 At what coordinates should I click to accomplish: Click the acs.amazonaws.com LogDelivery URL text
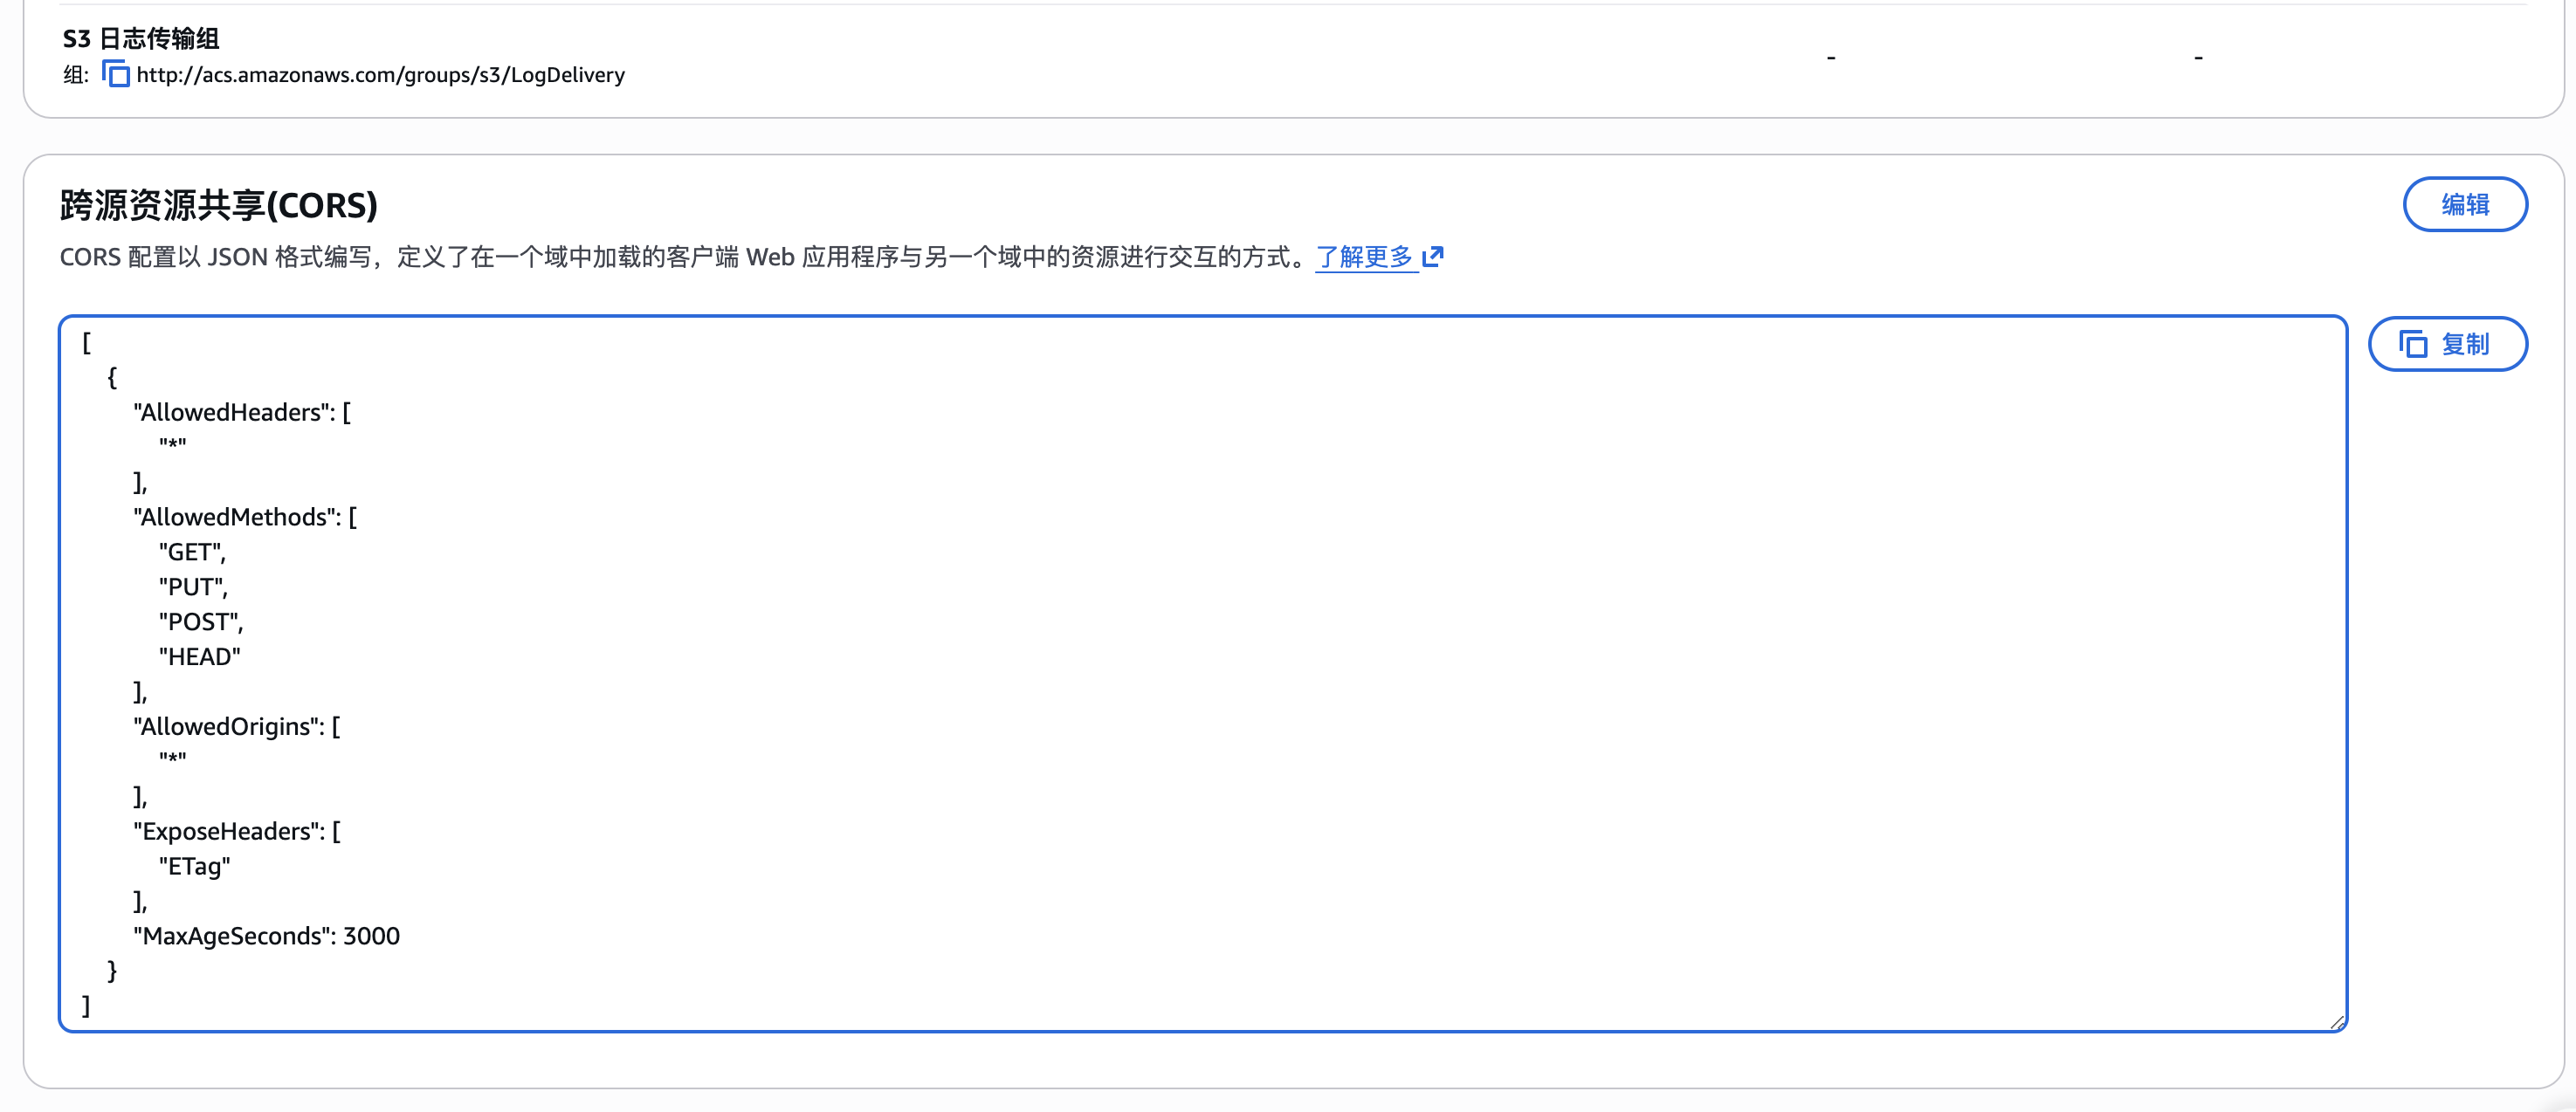380,75
